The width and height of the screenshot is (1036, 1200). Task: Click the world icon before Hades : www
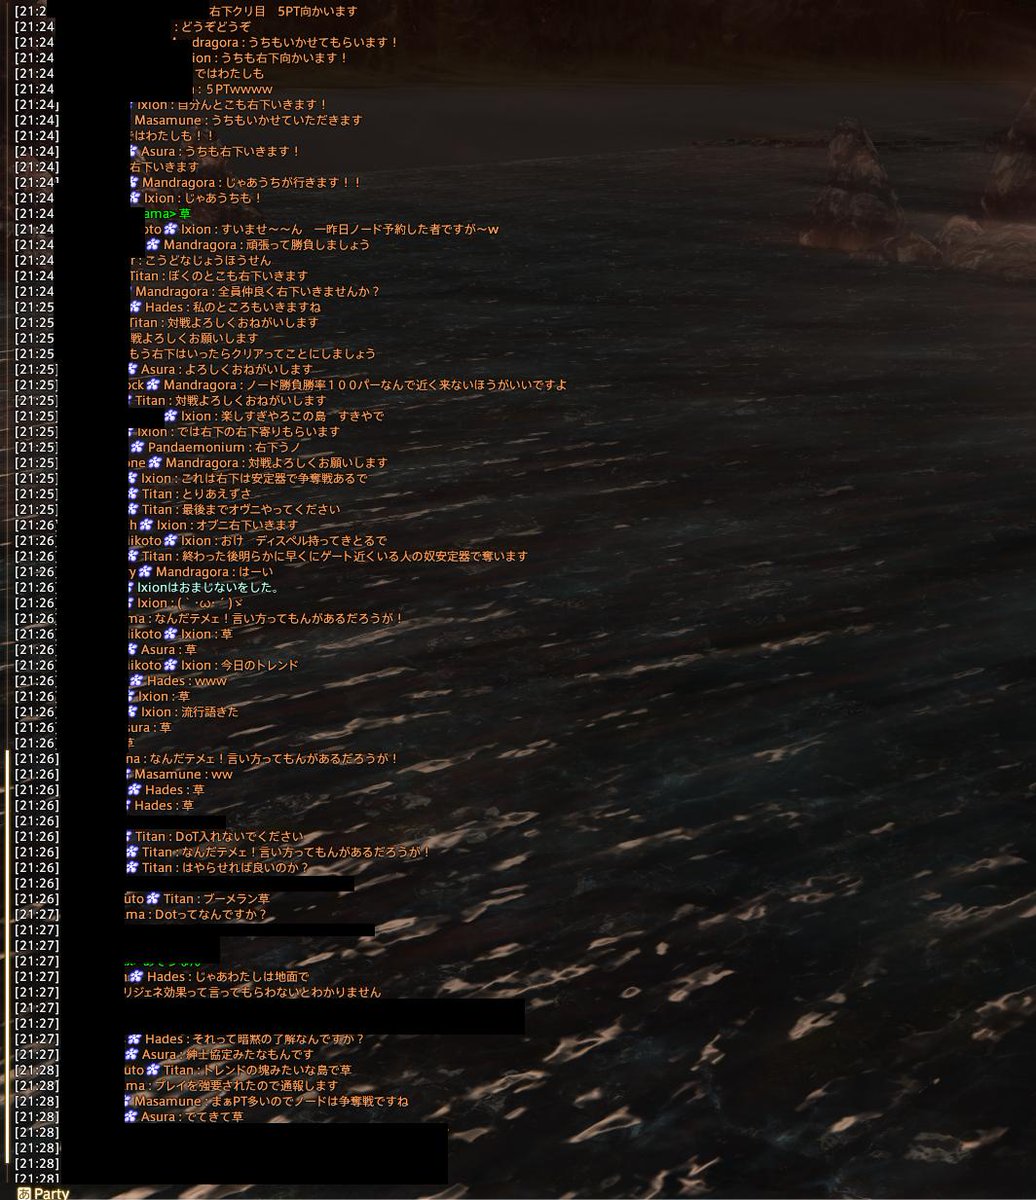coord(135,681)
